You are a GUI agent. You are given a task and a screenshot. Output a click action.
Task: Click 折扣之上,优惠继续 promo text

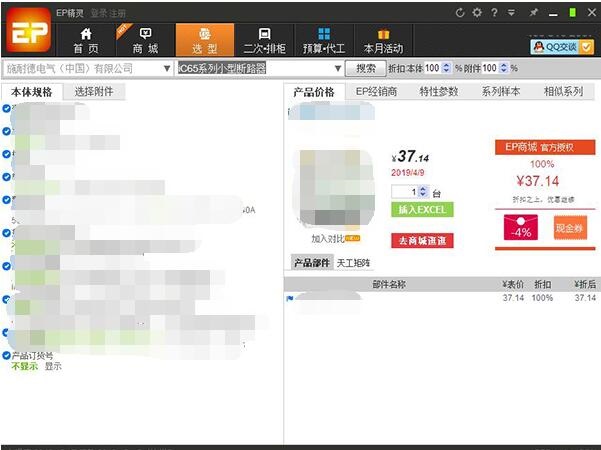pyautogui.click(x=544, y=200)
